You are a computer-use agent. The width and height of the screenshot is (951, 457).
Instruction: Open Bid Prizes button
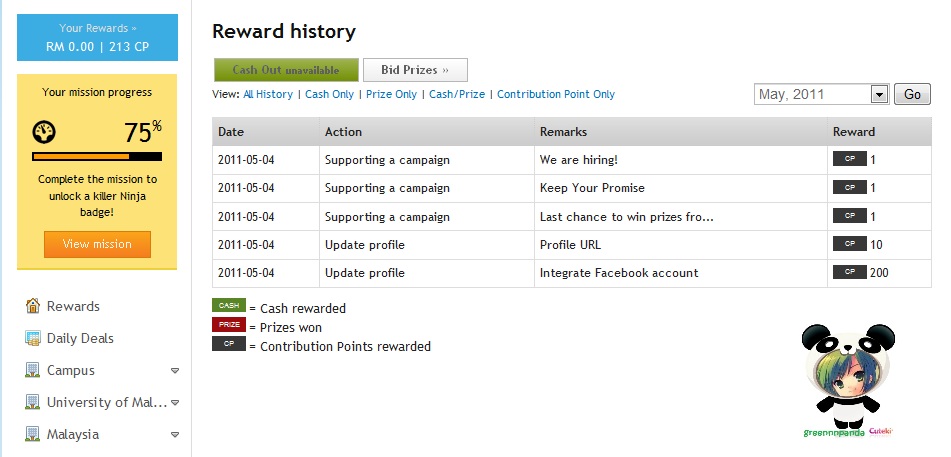(415, 70)
